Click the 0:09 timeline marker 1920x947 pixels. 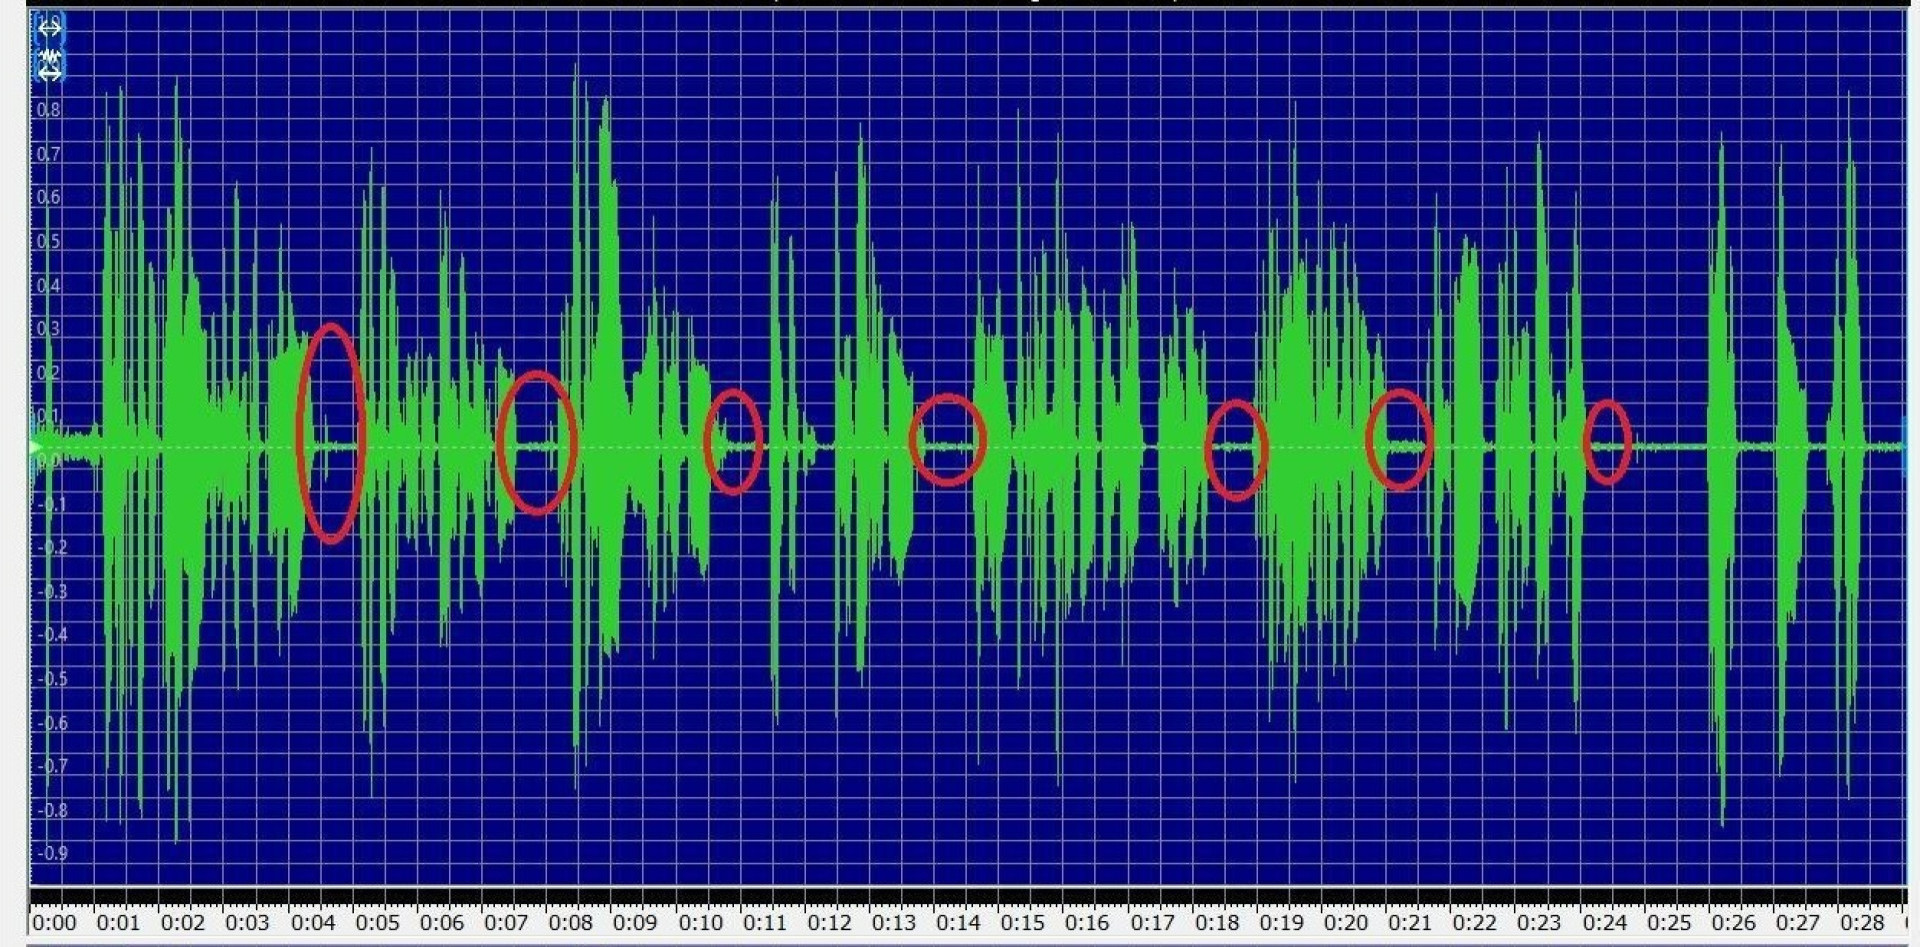pos(634,922)
